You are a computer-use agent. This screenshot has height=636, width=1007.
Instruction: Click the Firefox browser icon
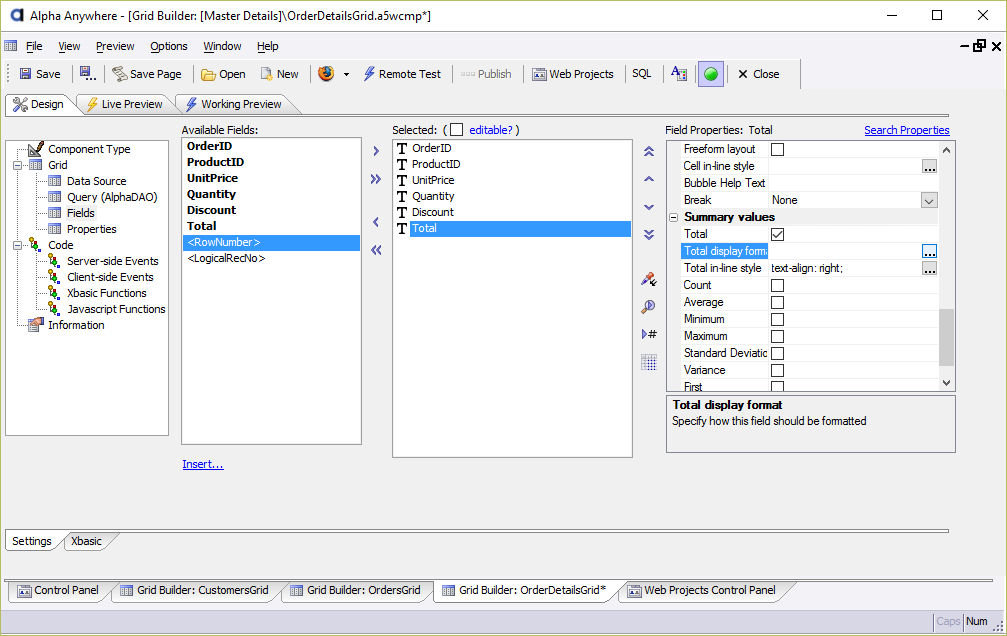326,73
